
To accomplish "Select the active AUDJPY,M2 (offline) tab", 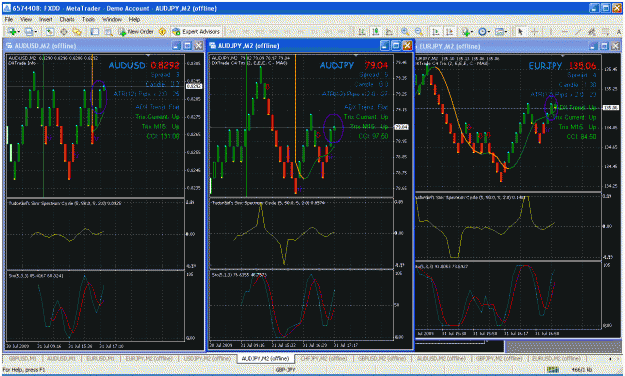I will coord(265,359).
